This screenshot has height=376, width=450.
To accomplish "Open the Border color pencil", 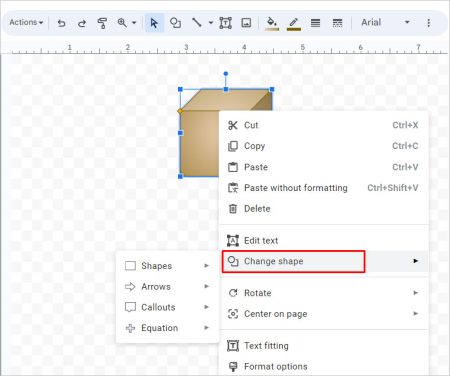I will [294, 23].
